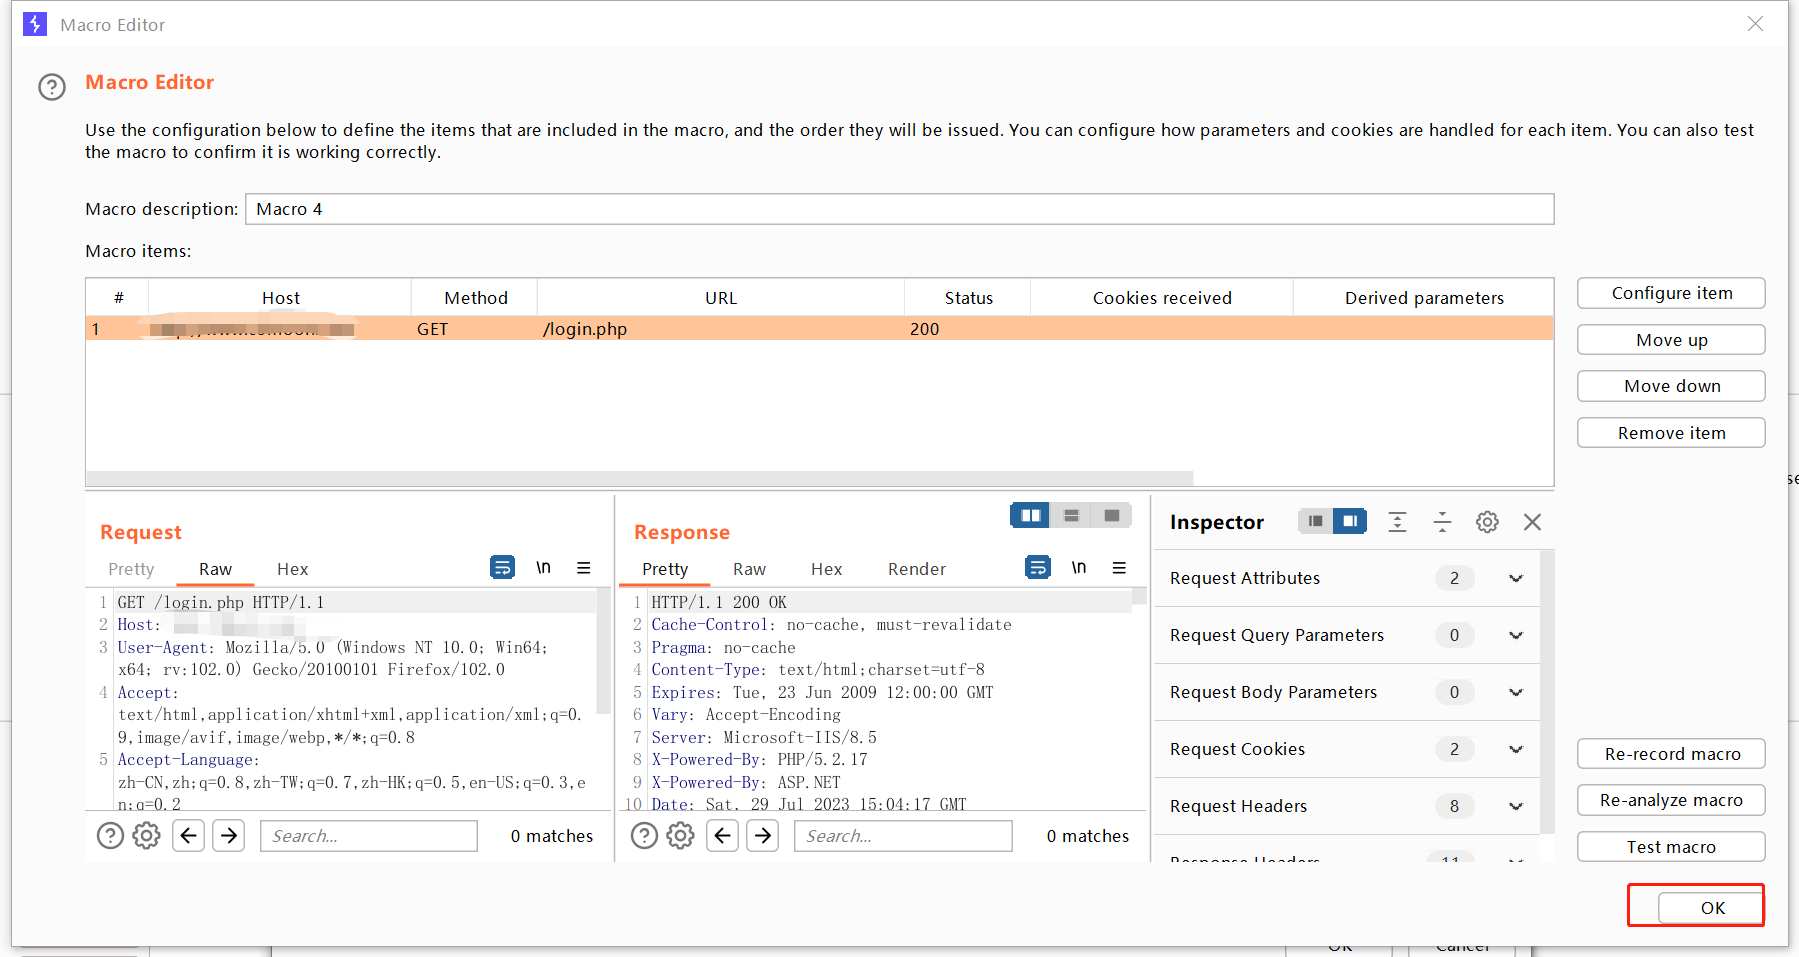Screen dimensions: 1799x957
Task: Click the Inspector panel vertical scrollbar
Action: (x=1548, y=692)
